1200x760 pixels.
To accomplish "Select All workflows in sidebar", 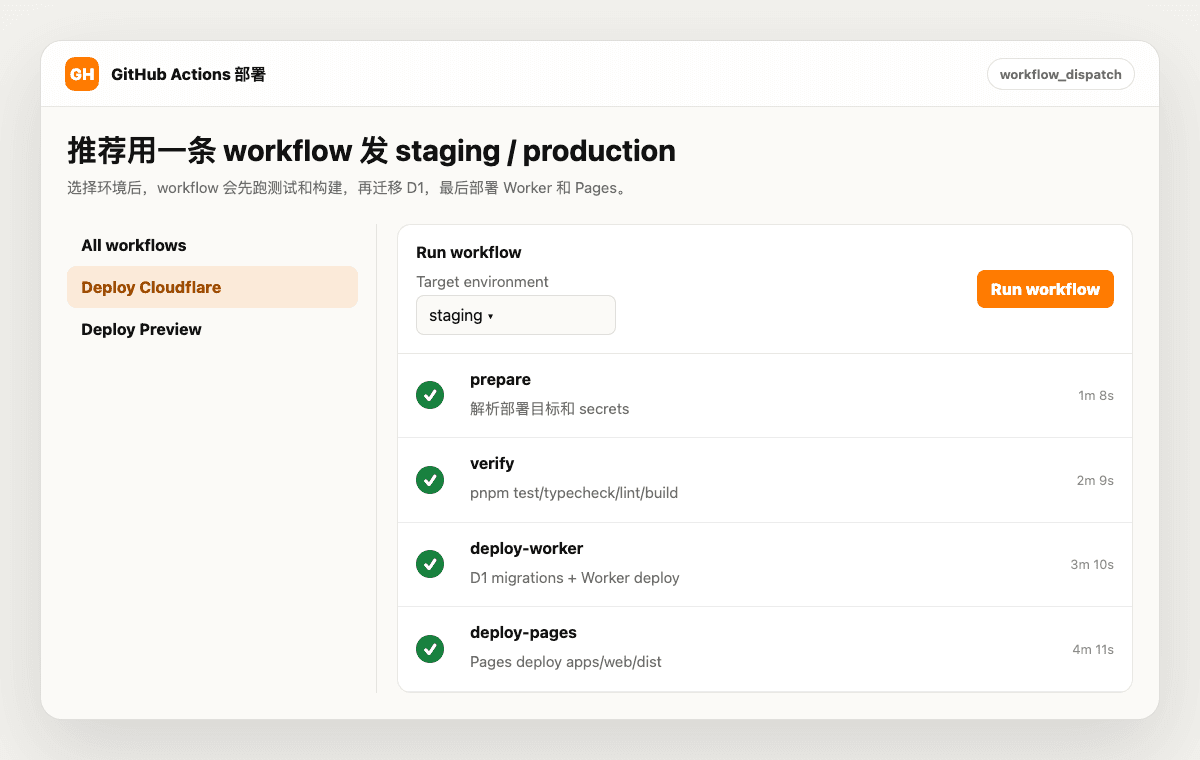I will tap(212, 245).
